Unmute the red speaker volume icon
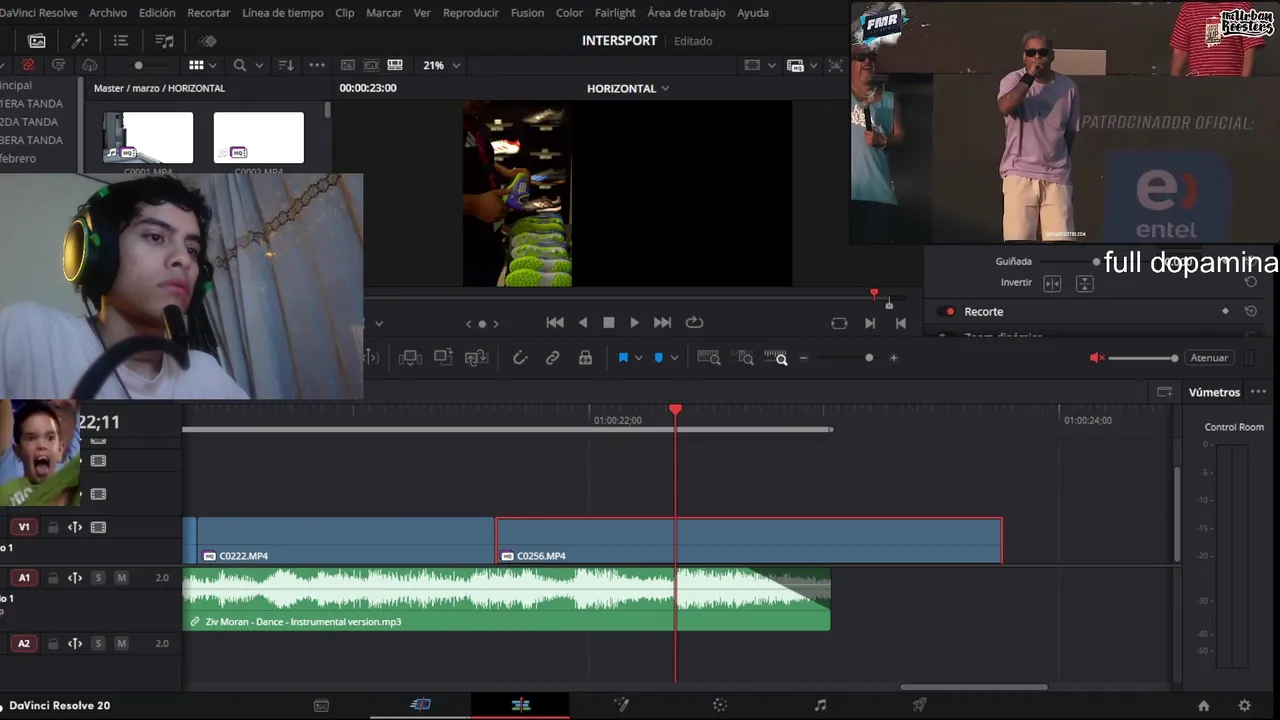1280x720 pixels. [x=1097, y=358]
